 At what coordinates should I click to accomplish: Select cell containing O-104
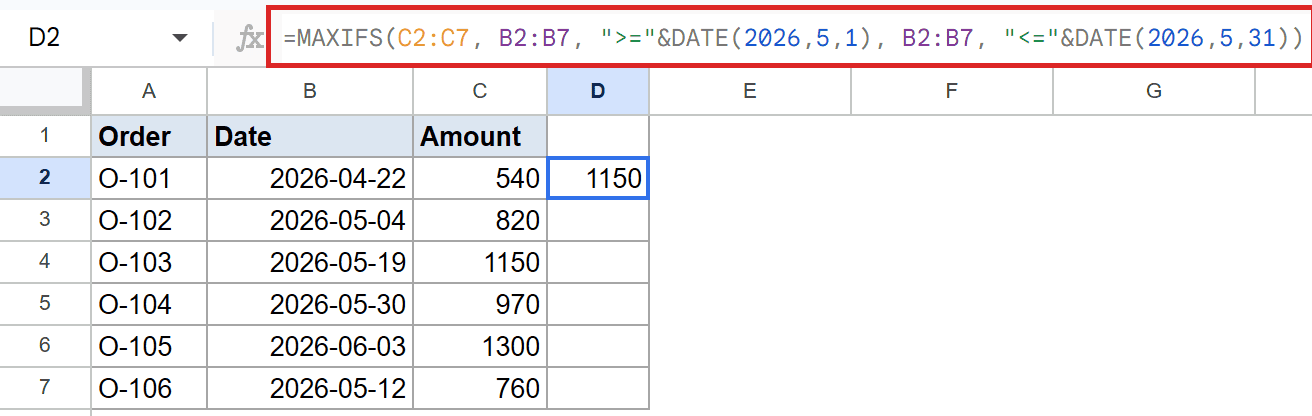pos(149,304)
